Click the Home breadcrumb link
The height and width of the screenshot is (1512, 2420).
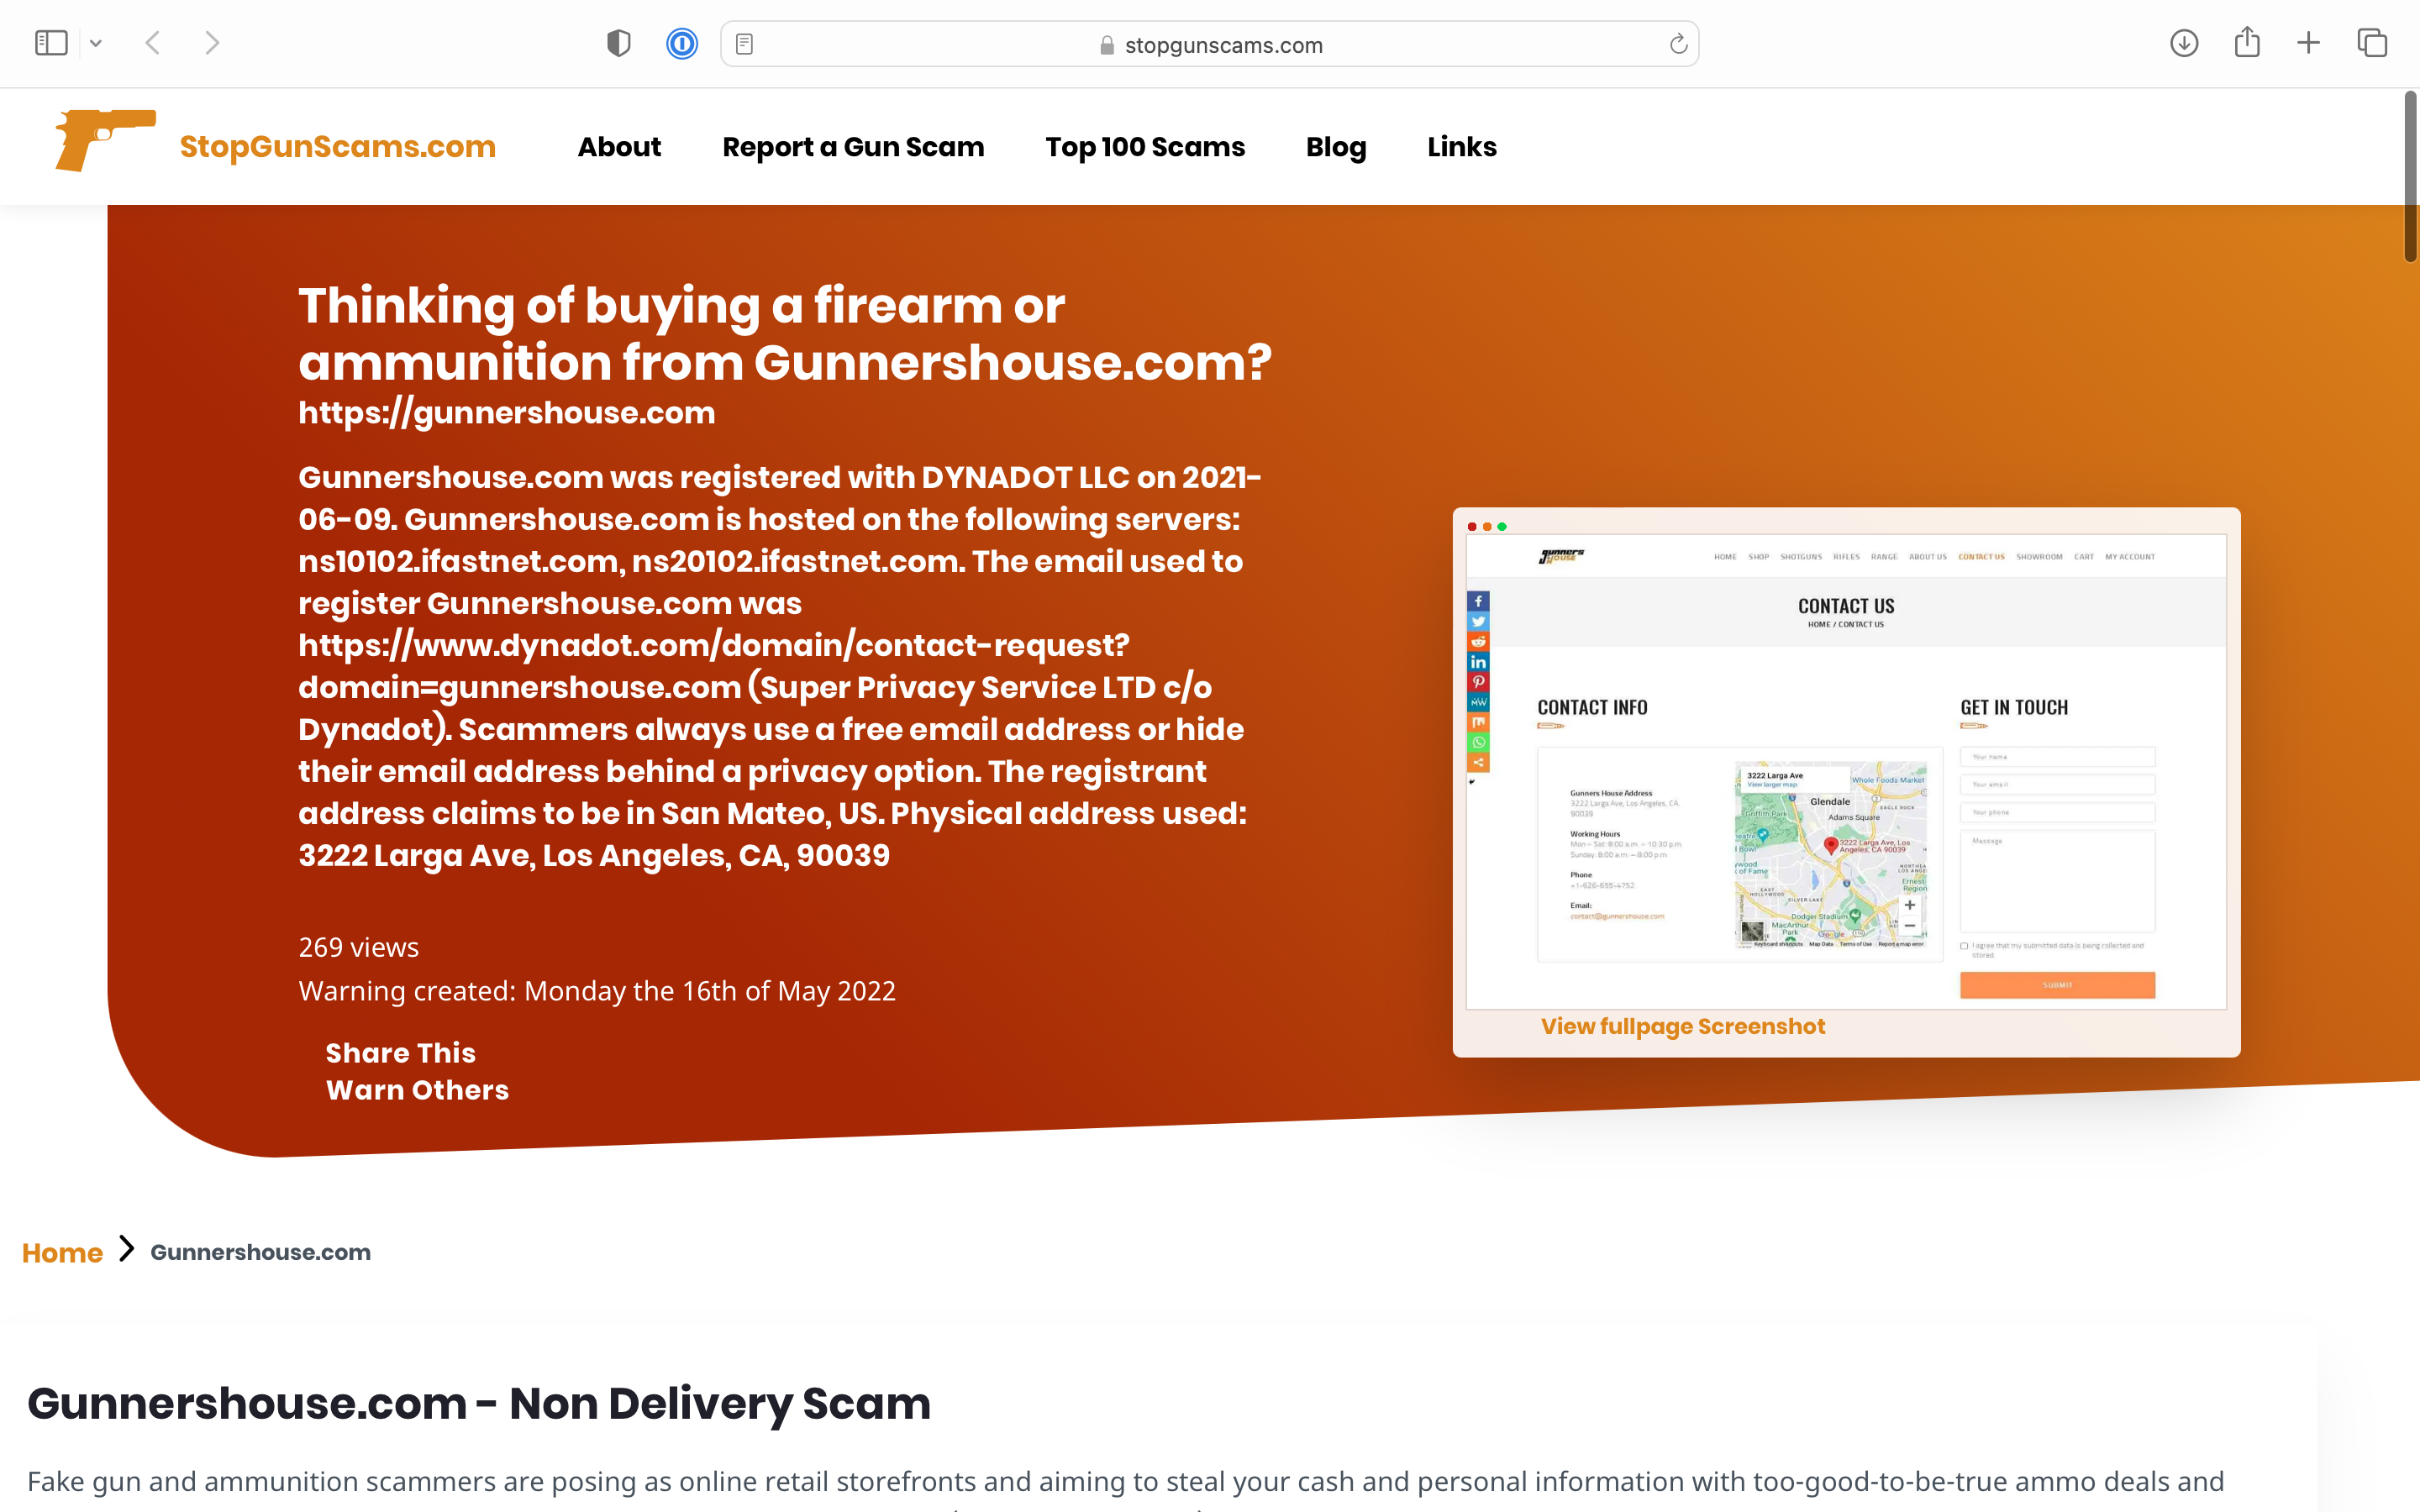[x=62, y=1253]
